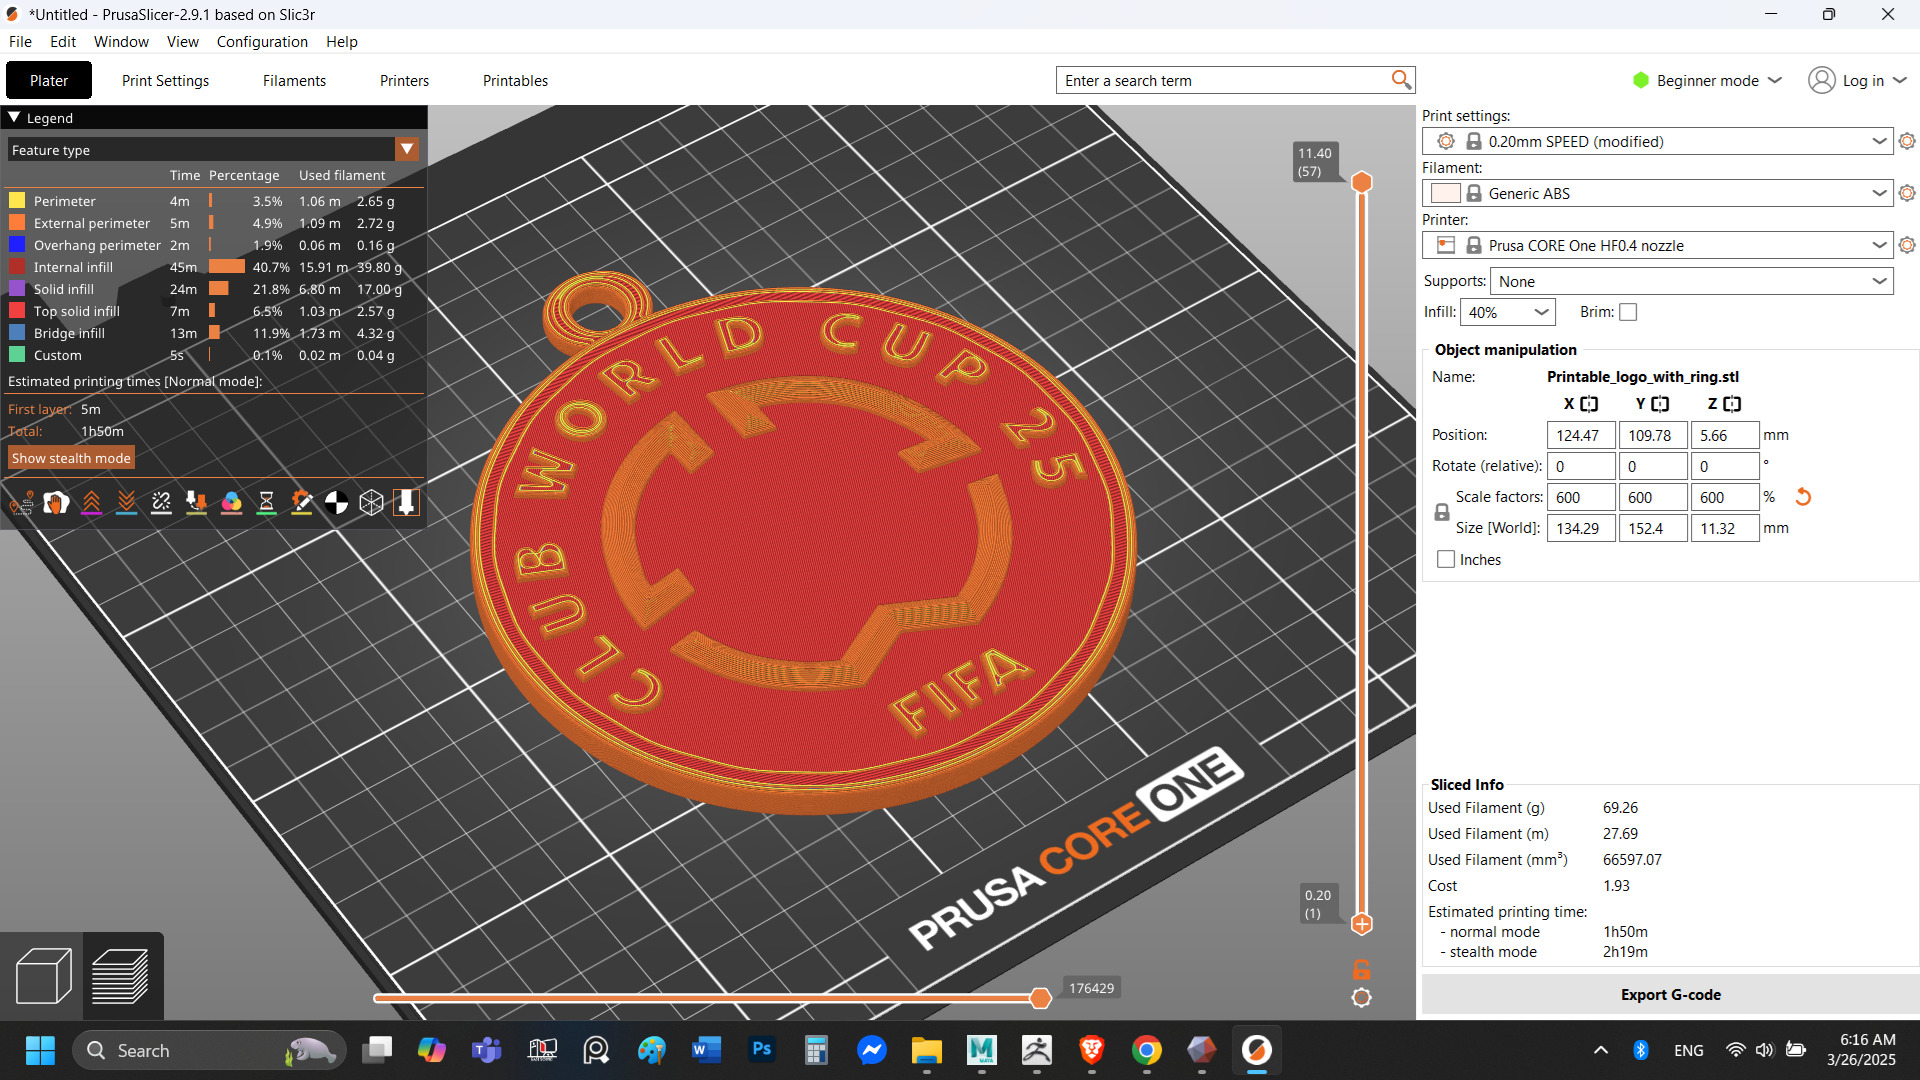Open the Feature type view dropdown

click(213, 150)
